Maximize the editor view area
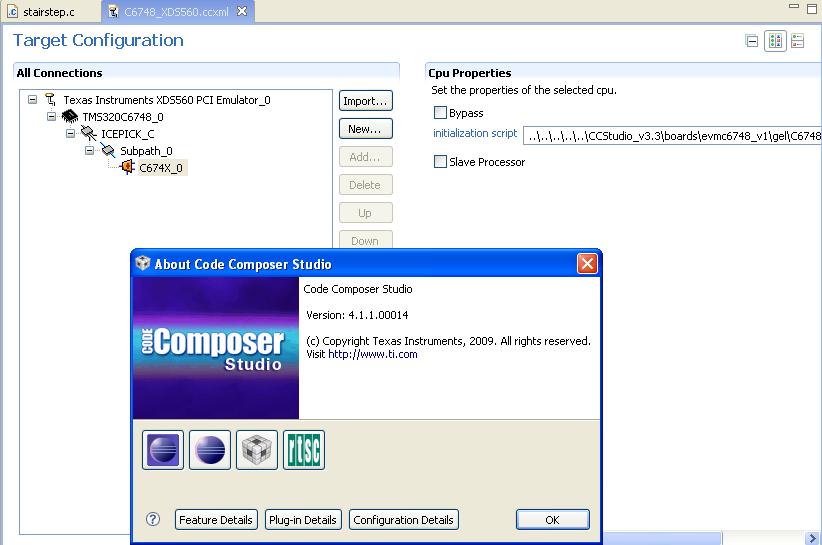 pos(812,9)
